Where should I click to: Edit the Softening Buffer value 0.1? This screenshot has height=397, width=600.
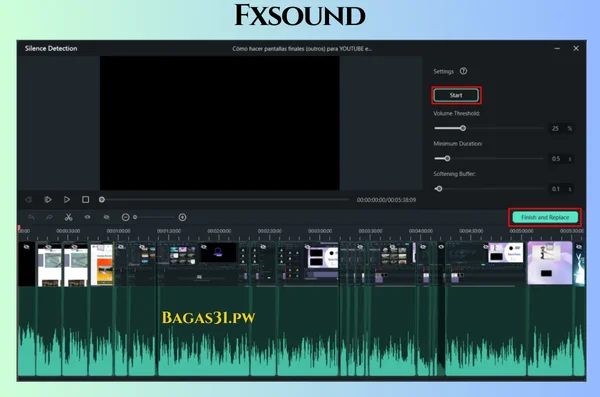(x=556, y=189)
